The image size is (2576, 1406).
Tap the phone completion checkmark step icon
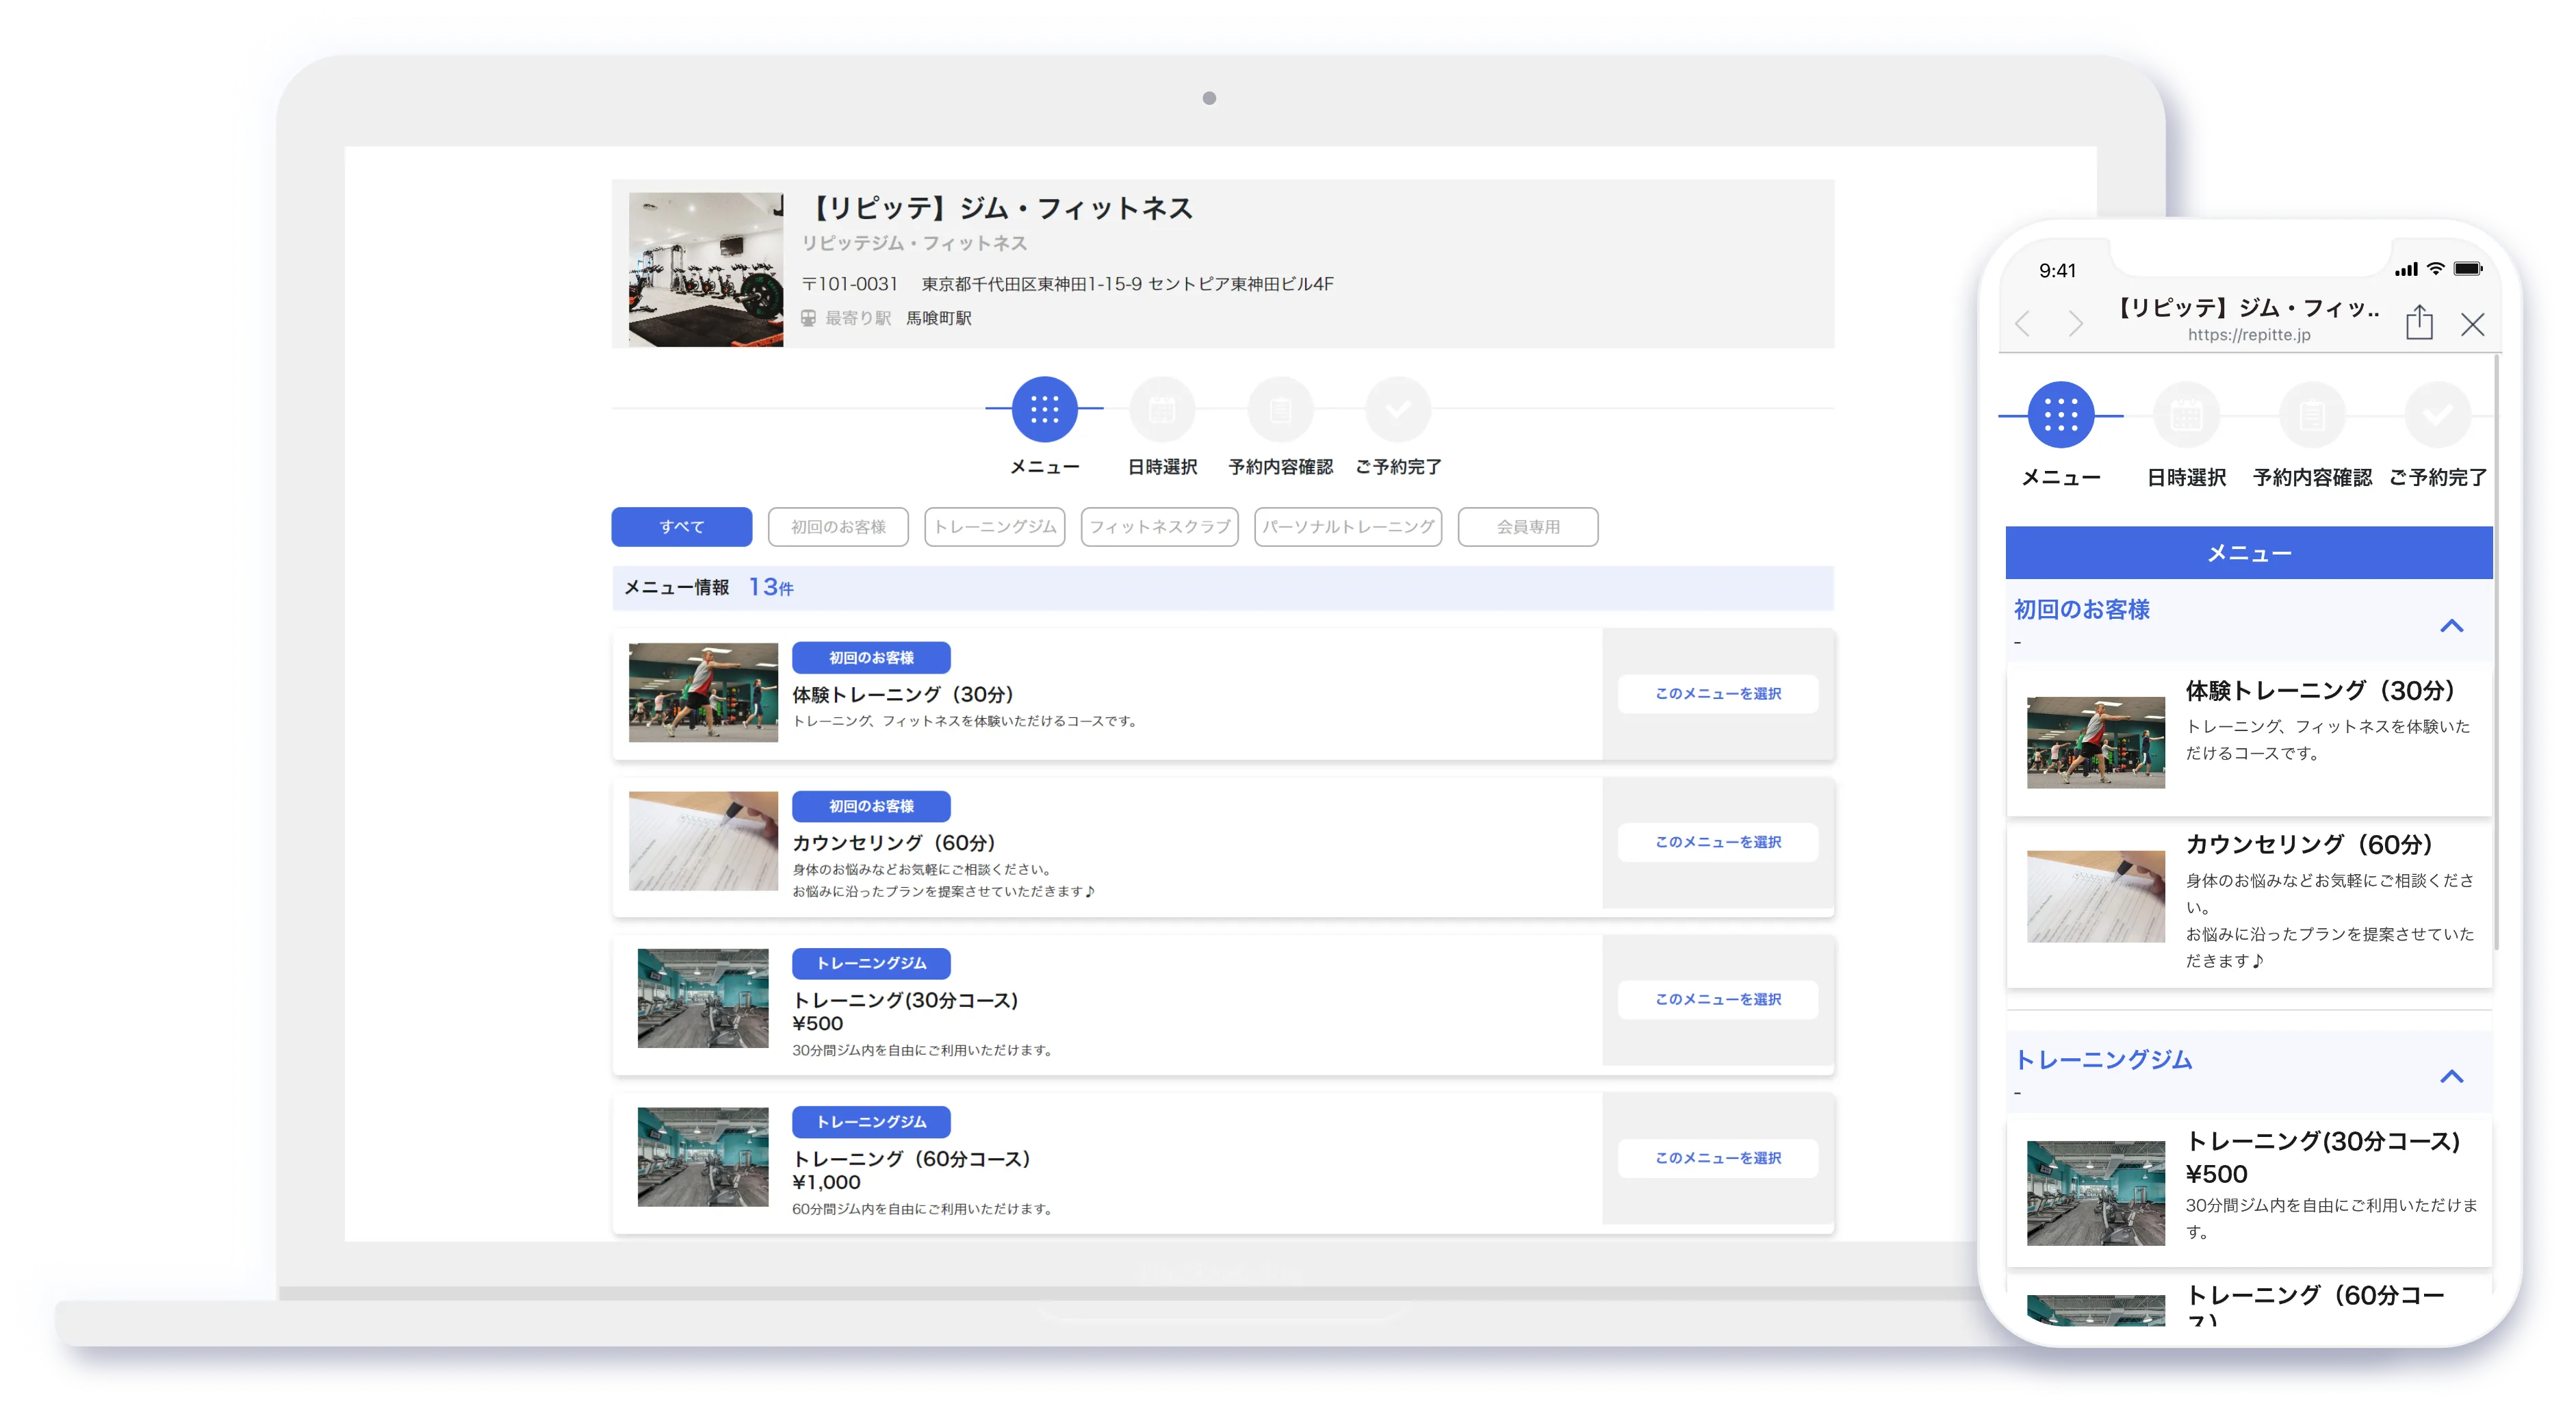point(2437,415)
